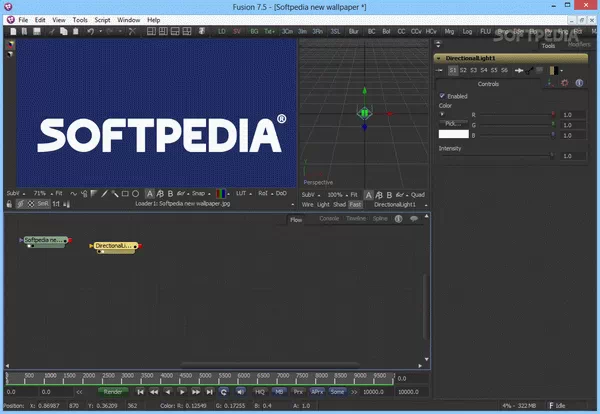Select the Softpedia loader node in flow
Viewport: 600px width, 414px height.
click(x=44, y=241)
